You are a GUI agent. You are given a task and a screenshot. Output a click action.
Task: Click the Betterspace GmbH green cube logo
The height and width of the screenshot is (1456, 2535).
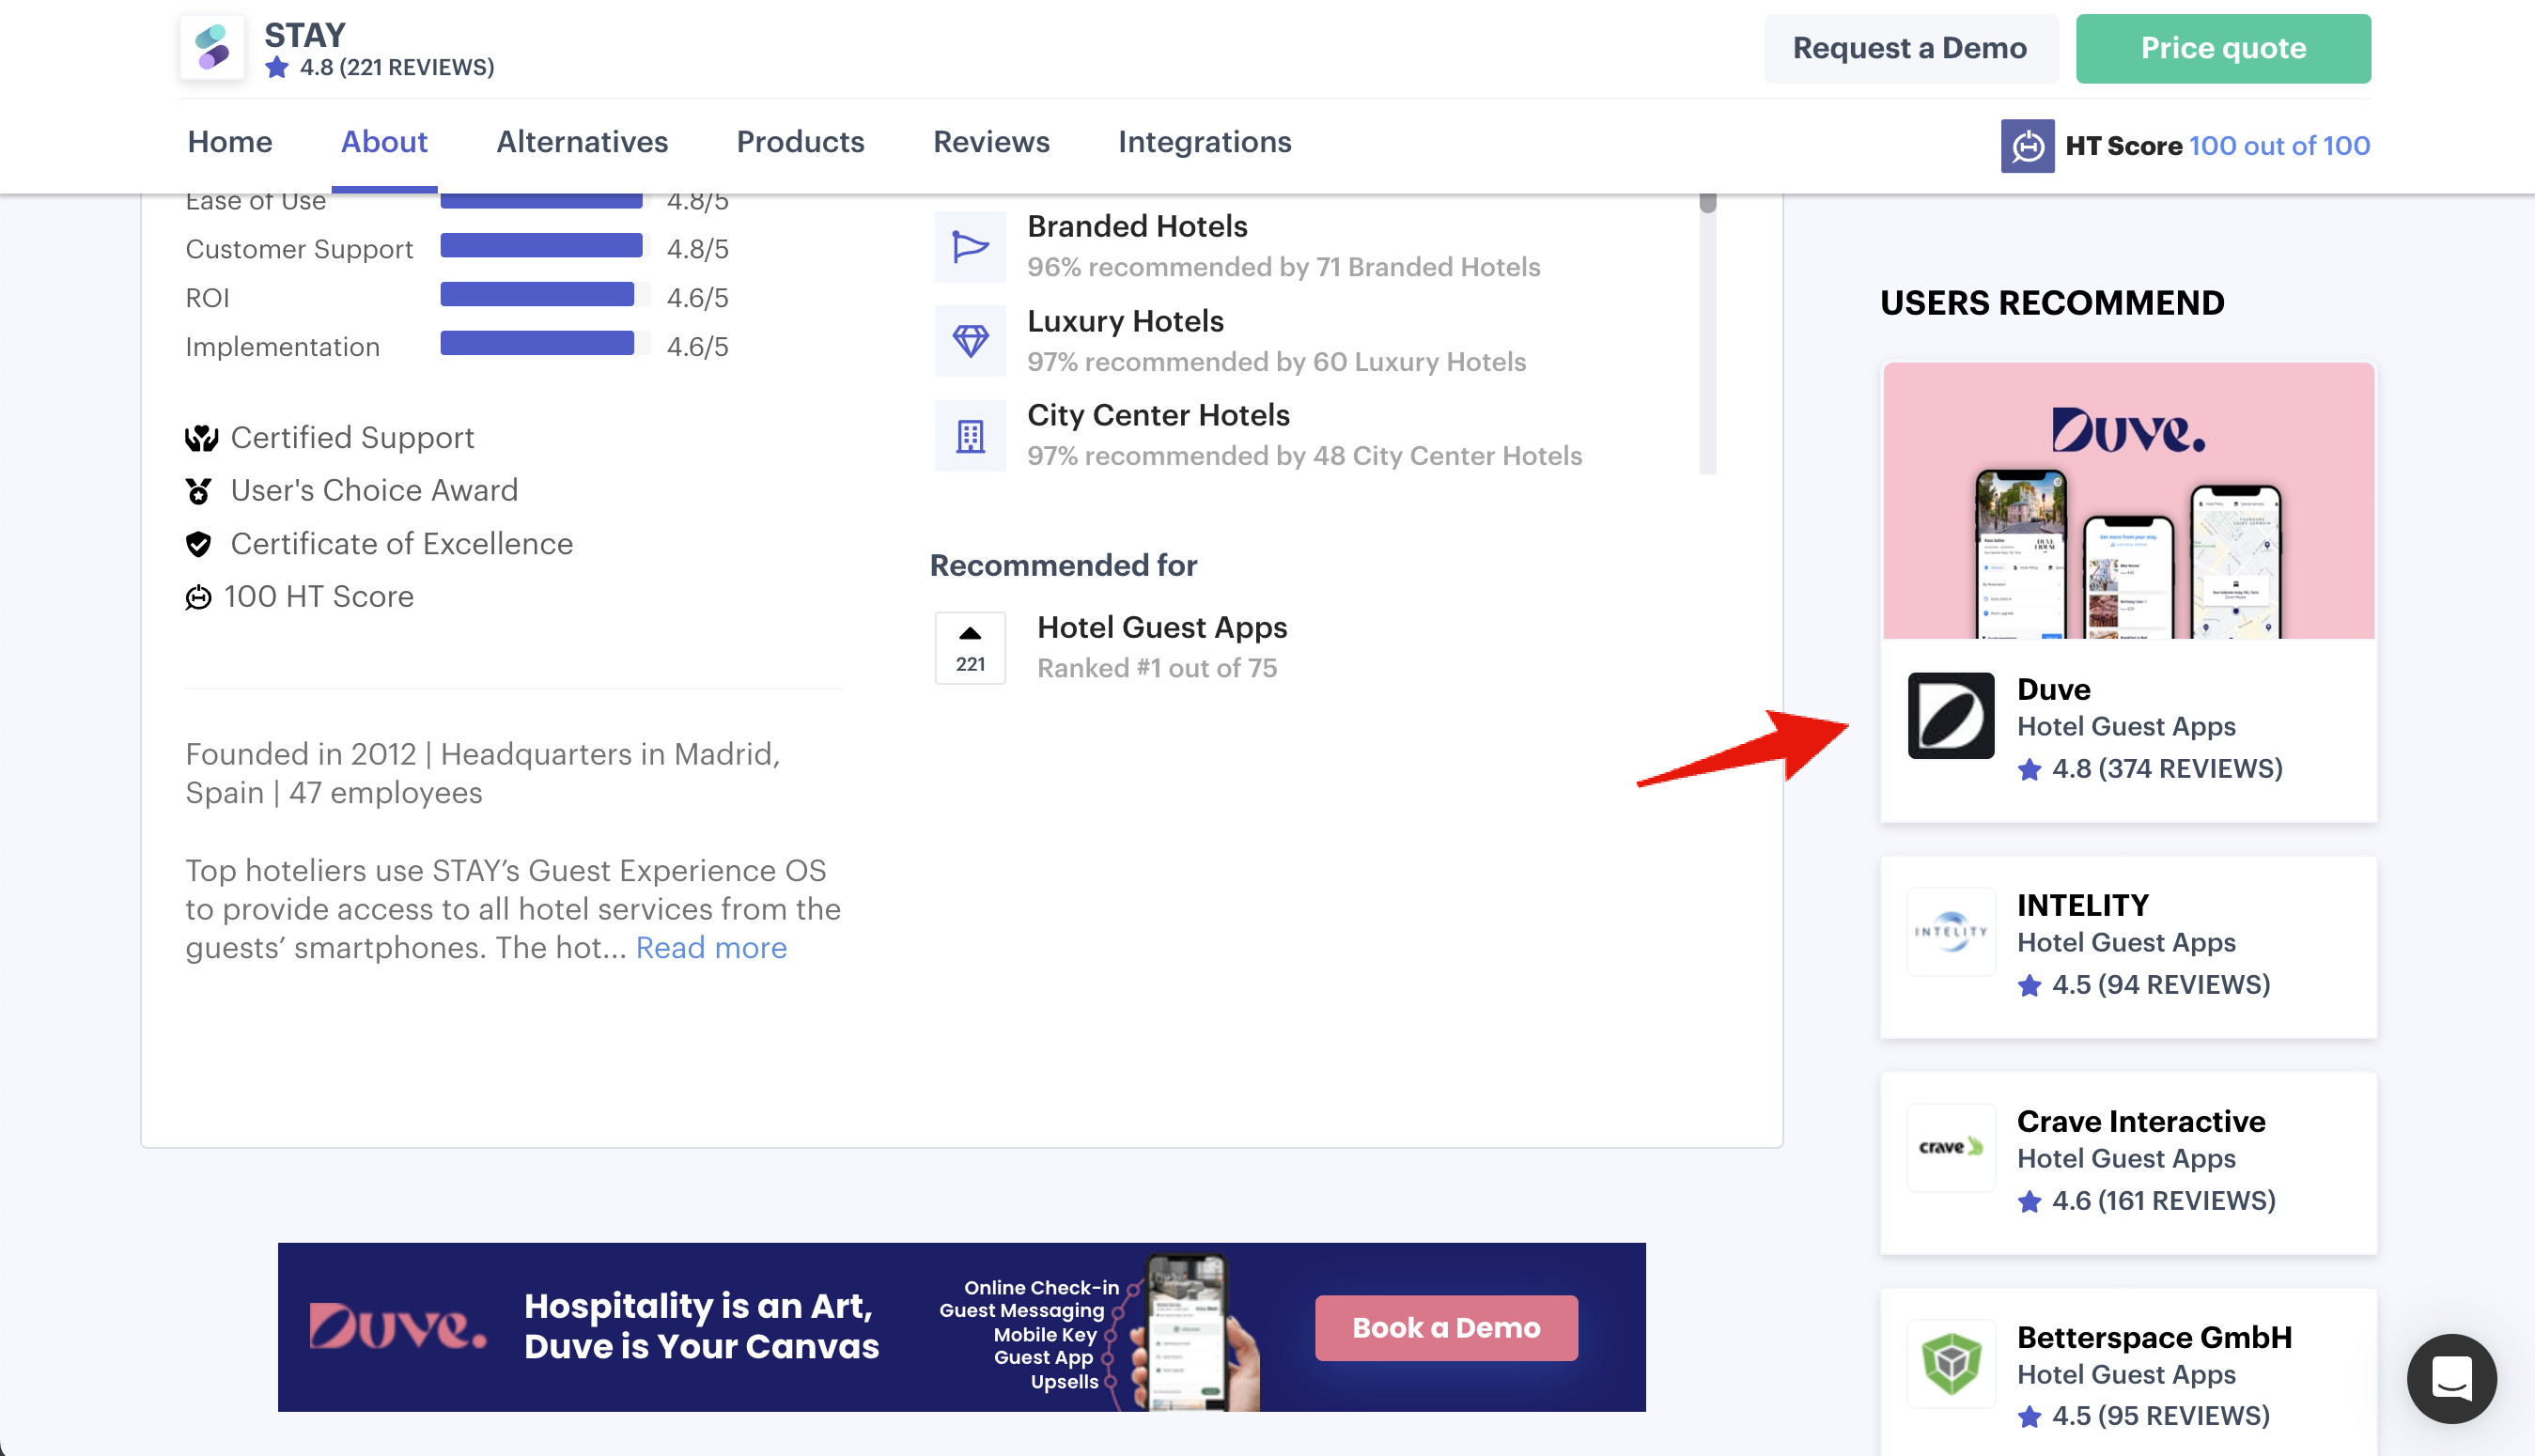coord(1950,1363)
